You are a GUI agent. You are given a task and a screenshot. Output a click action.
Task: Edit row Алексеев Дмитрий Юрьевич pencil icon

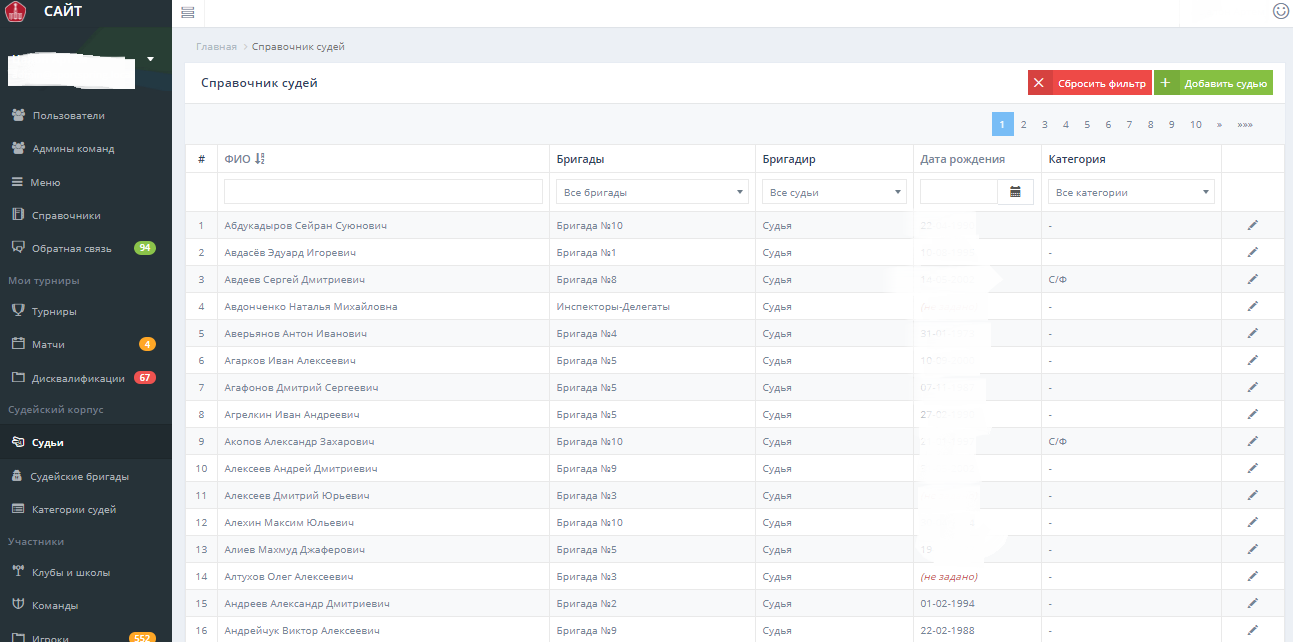[1253, 495]
